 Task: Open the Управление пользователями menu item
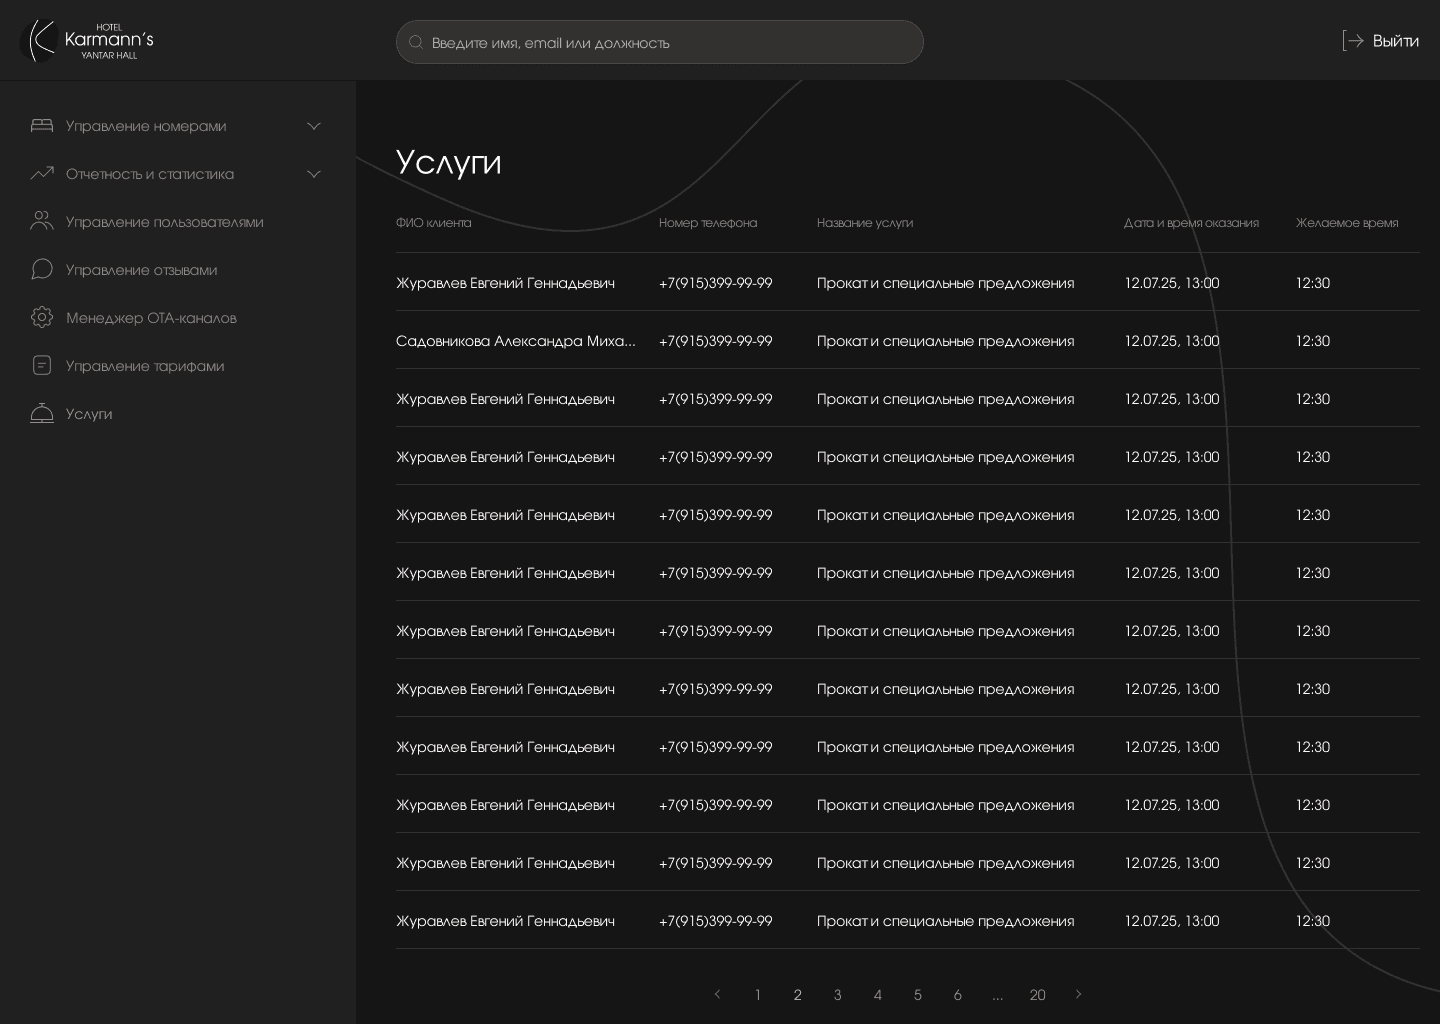(164, 222)
